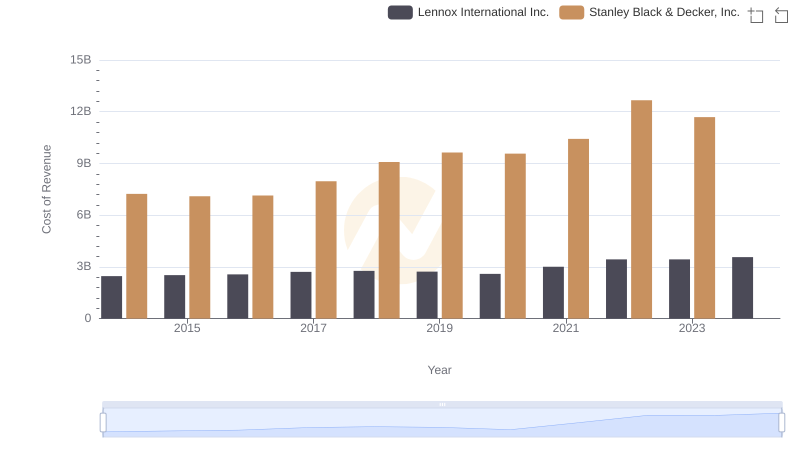The width and height of the screenshot is (800, 461).
Task: Click the right handle of the zoom slider
Action: (x=781, y=423)
